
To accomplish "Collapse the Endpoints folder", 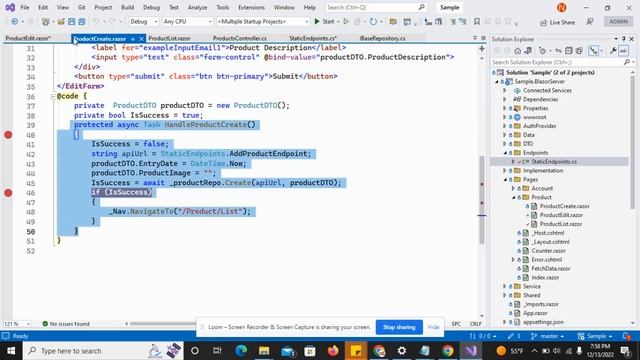I will (x=505, y=153).
